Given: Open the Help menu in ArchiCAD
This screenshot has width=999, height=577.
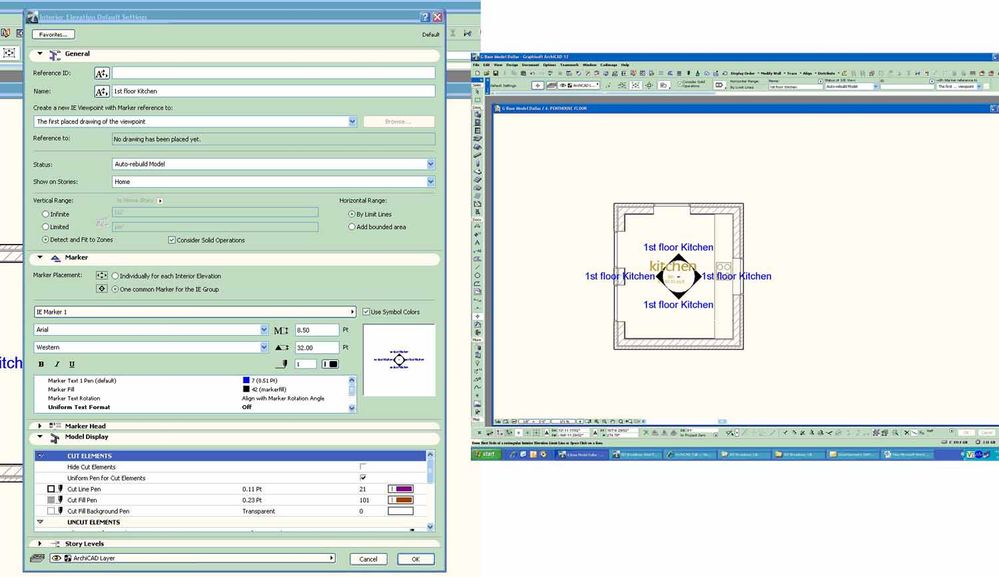Looking at the screenshot, I should point(625,65).
